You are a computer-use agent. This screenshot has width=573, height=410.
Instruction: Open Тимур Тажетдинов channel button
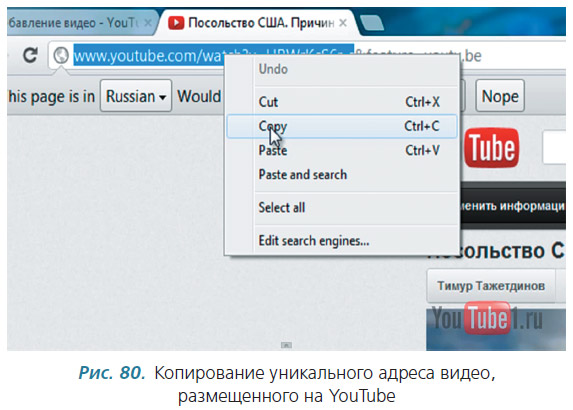click(x=491, y=285)
